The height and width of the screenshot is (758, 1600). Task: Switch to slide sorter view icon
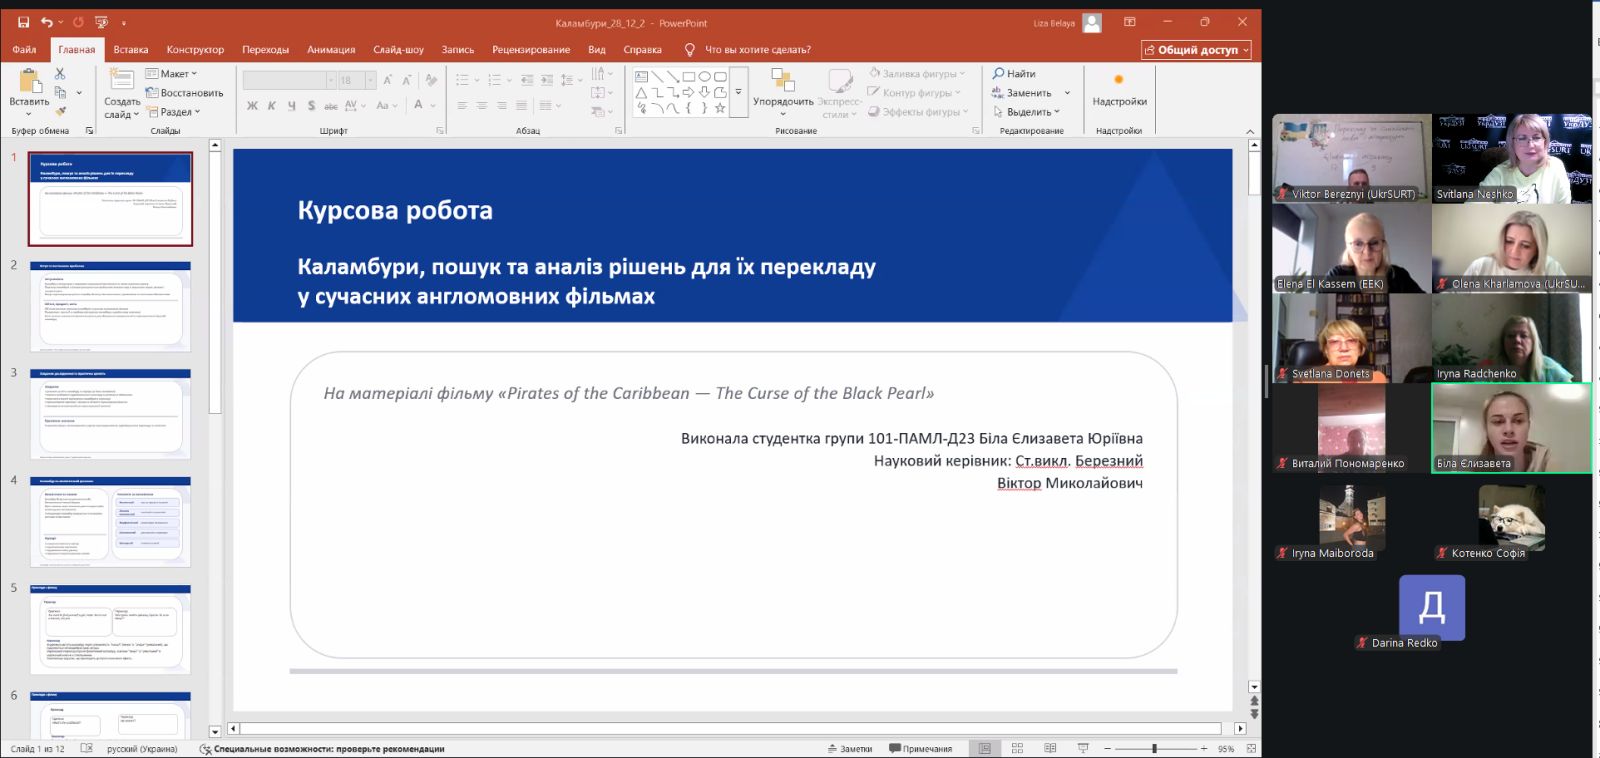pyautogui.click(x=1017, y=748)
